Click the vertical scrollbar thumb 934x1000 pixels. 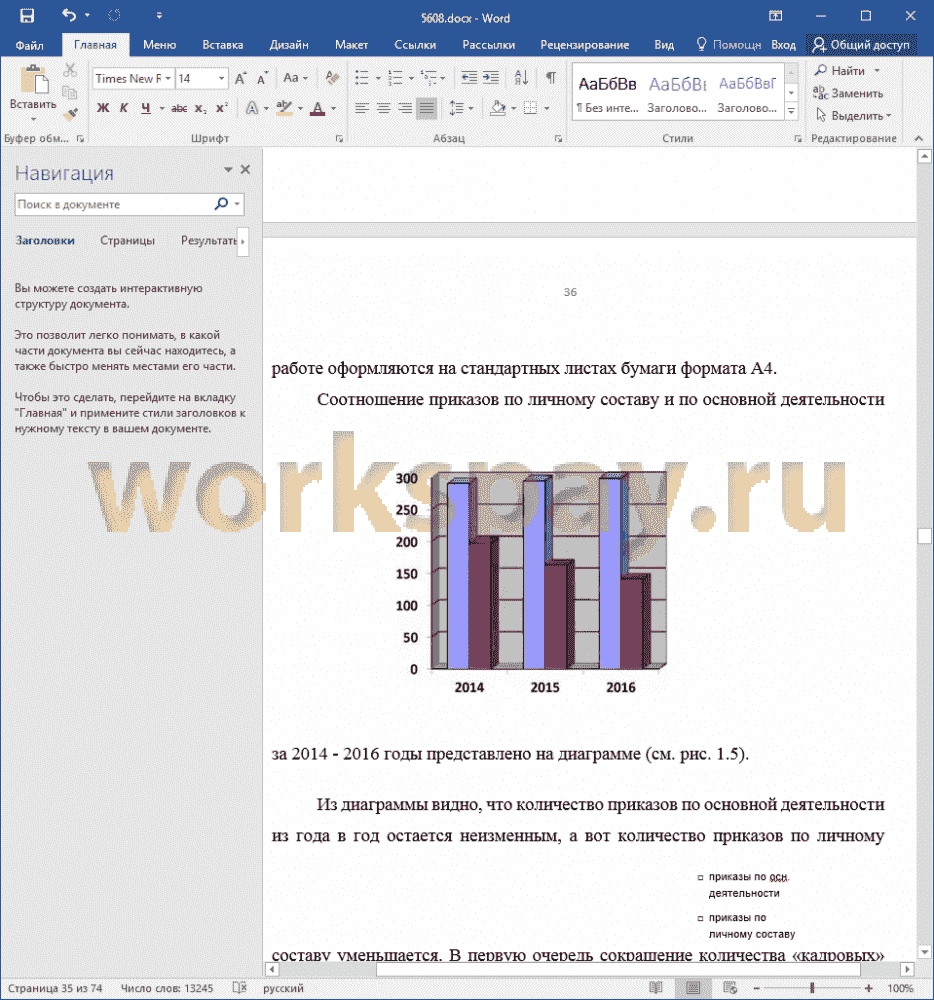924,535
